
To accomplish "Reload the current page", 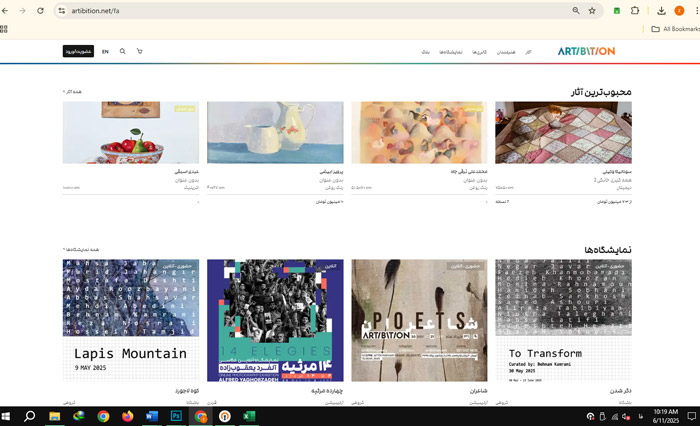I will coord(40,11).
